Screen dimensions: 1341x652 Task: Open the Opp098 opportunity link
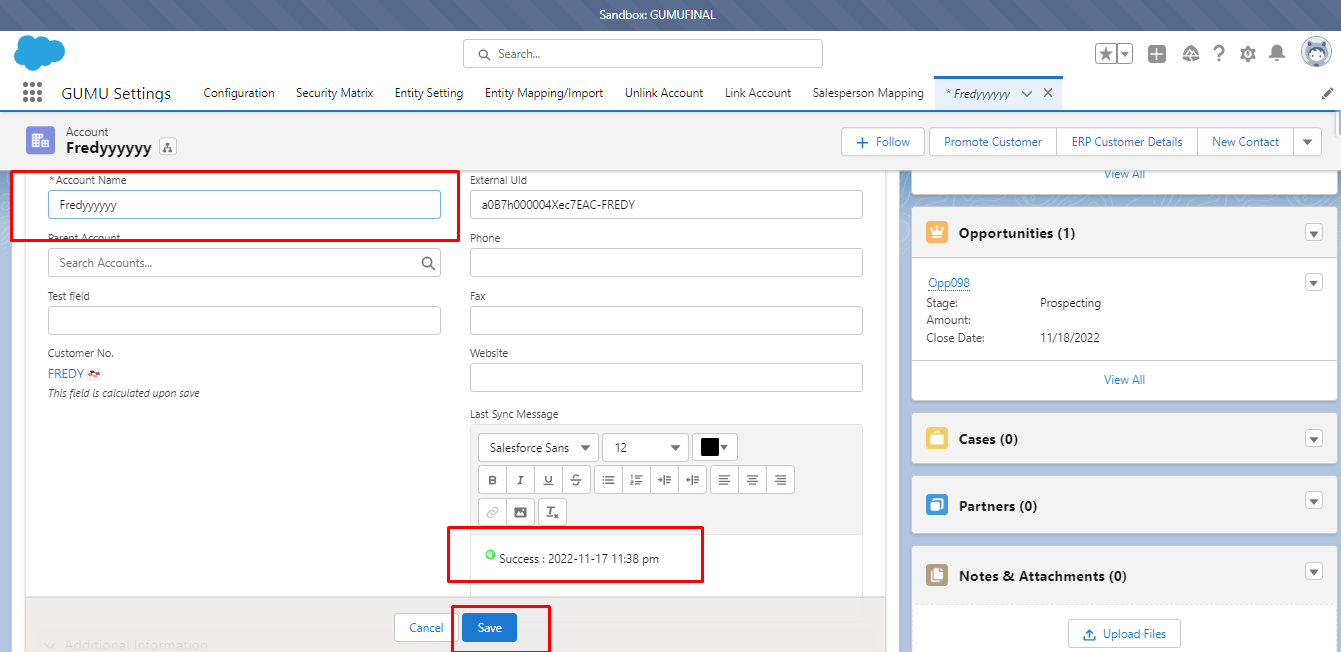[949, 283]
